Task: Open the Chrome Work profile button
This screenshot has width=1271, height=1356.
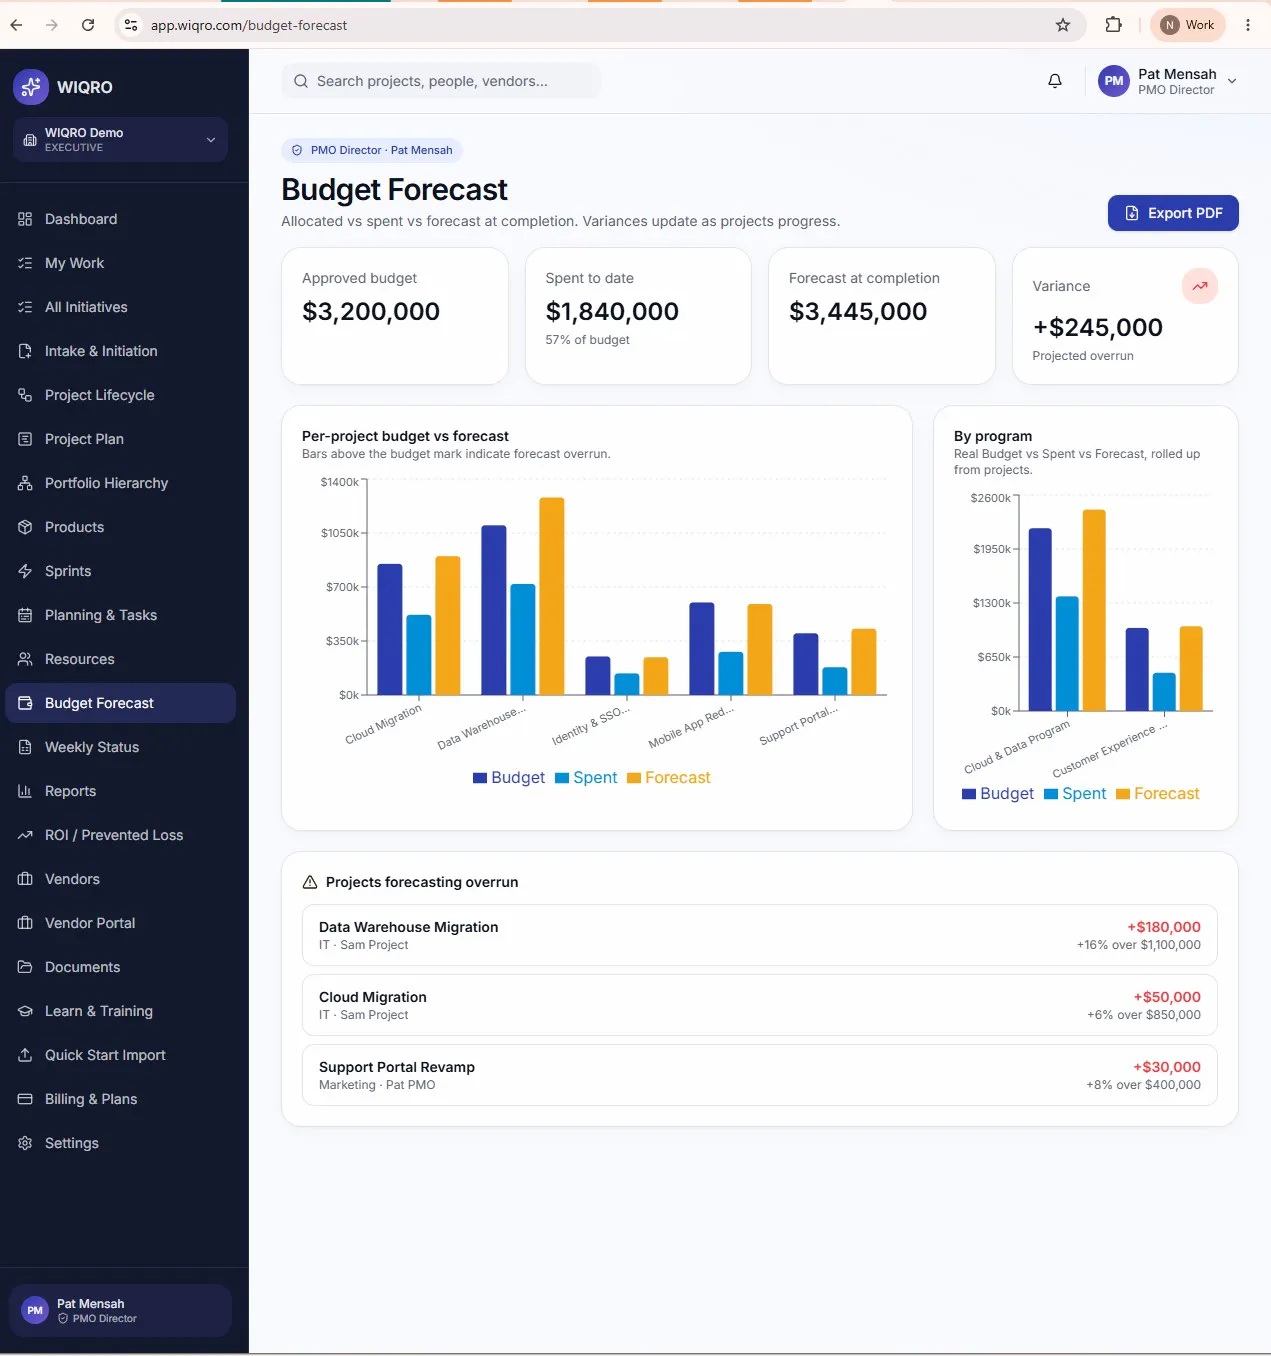Action: [1188, 25]
